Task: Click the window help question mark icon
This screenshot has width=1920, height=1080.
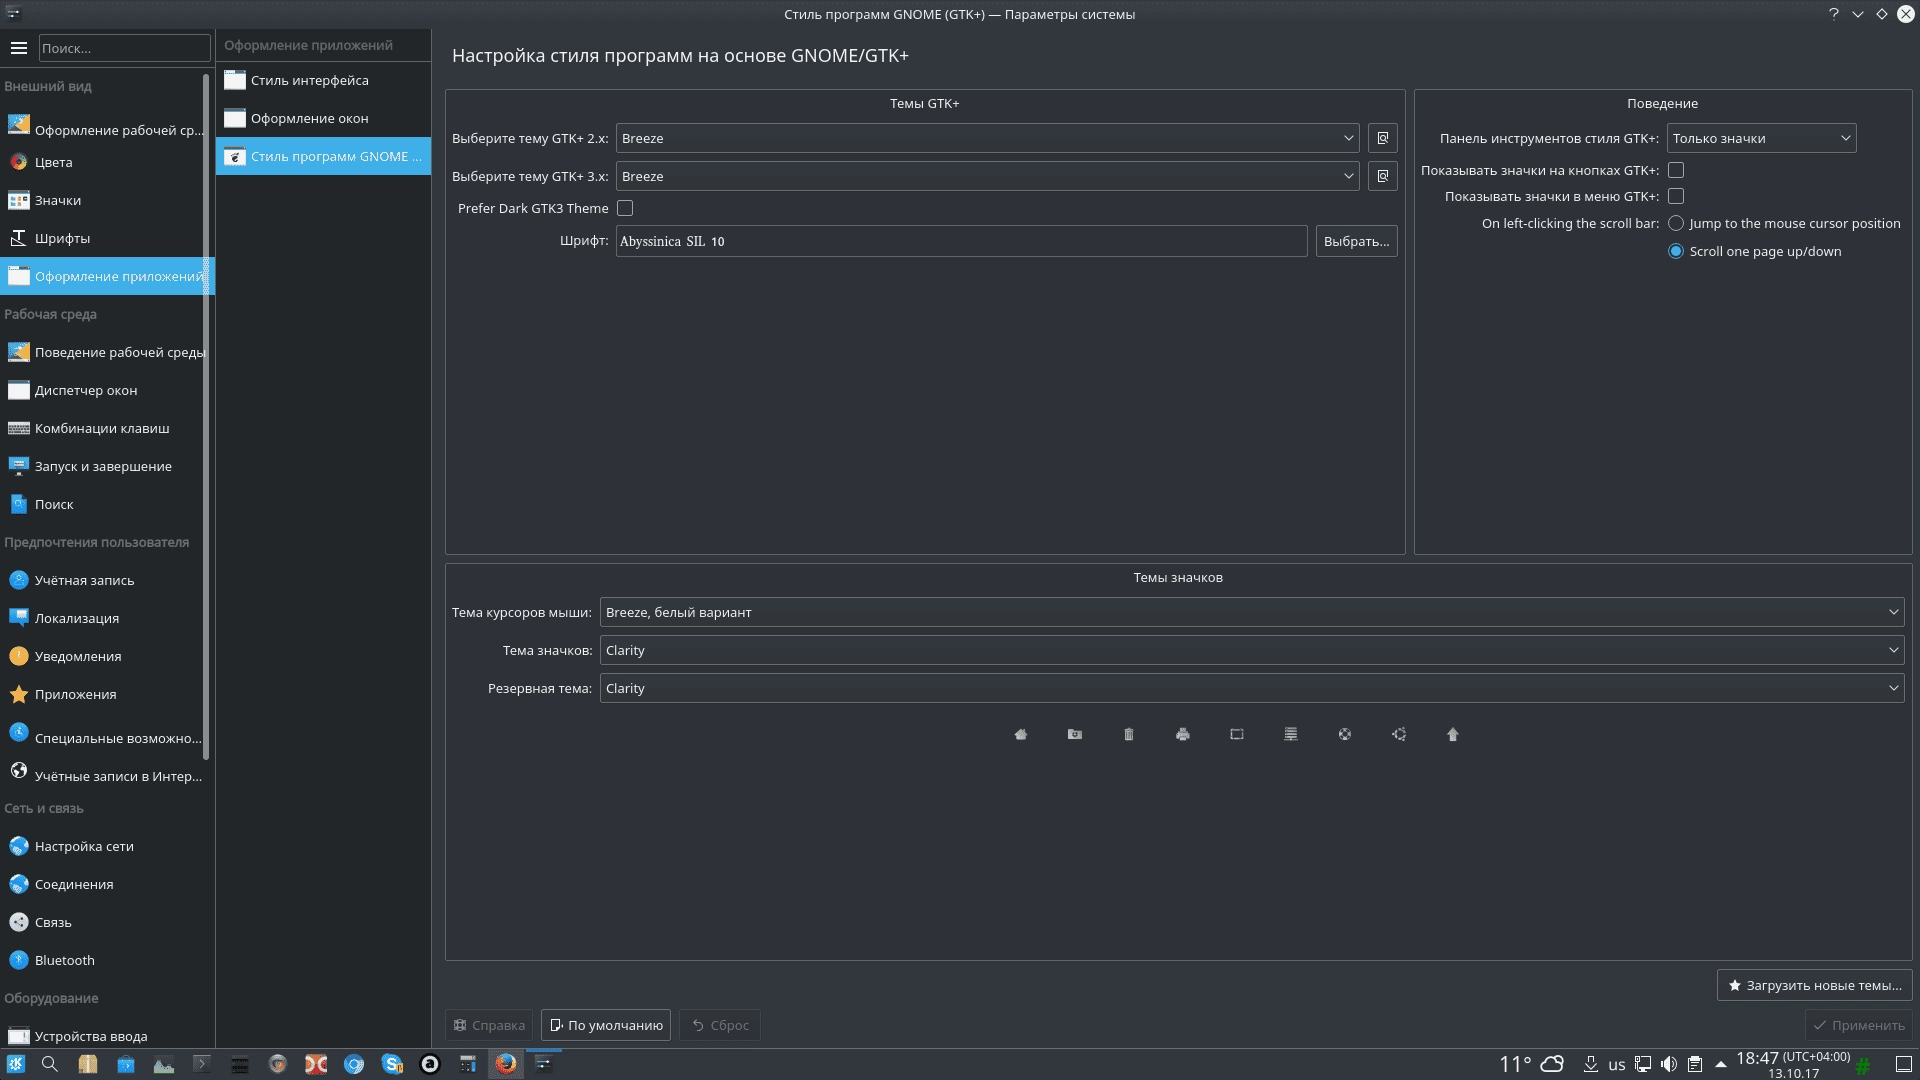Action: (x=1833, y=14)
